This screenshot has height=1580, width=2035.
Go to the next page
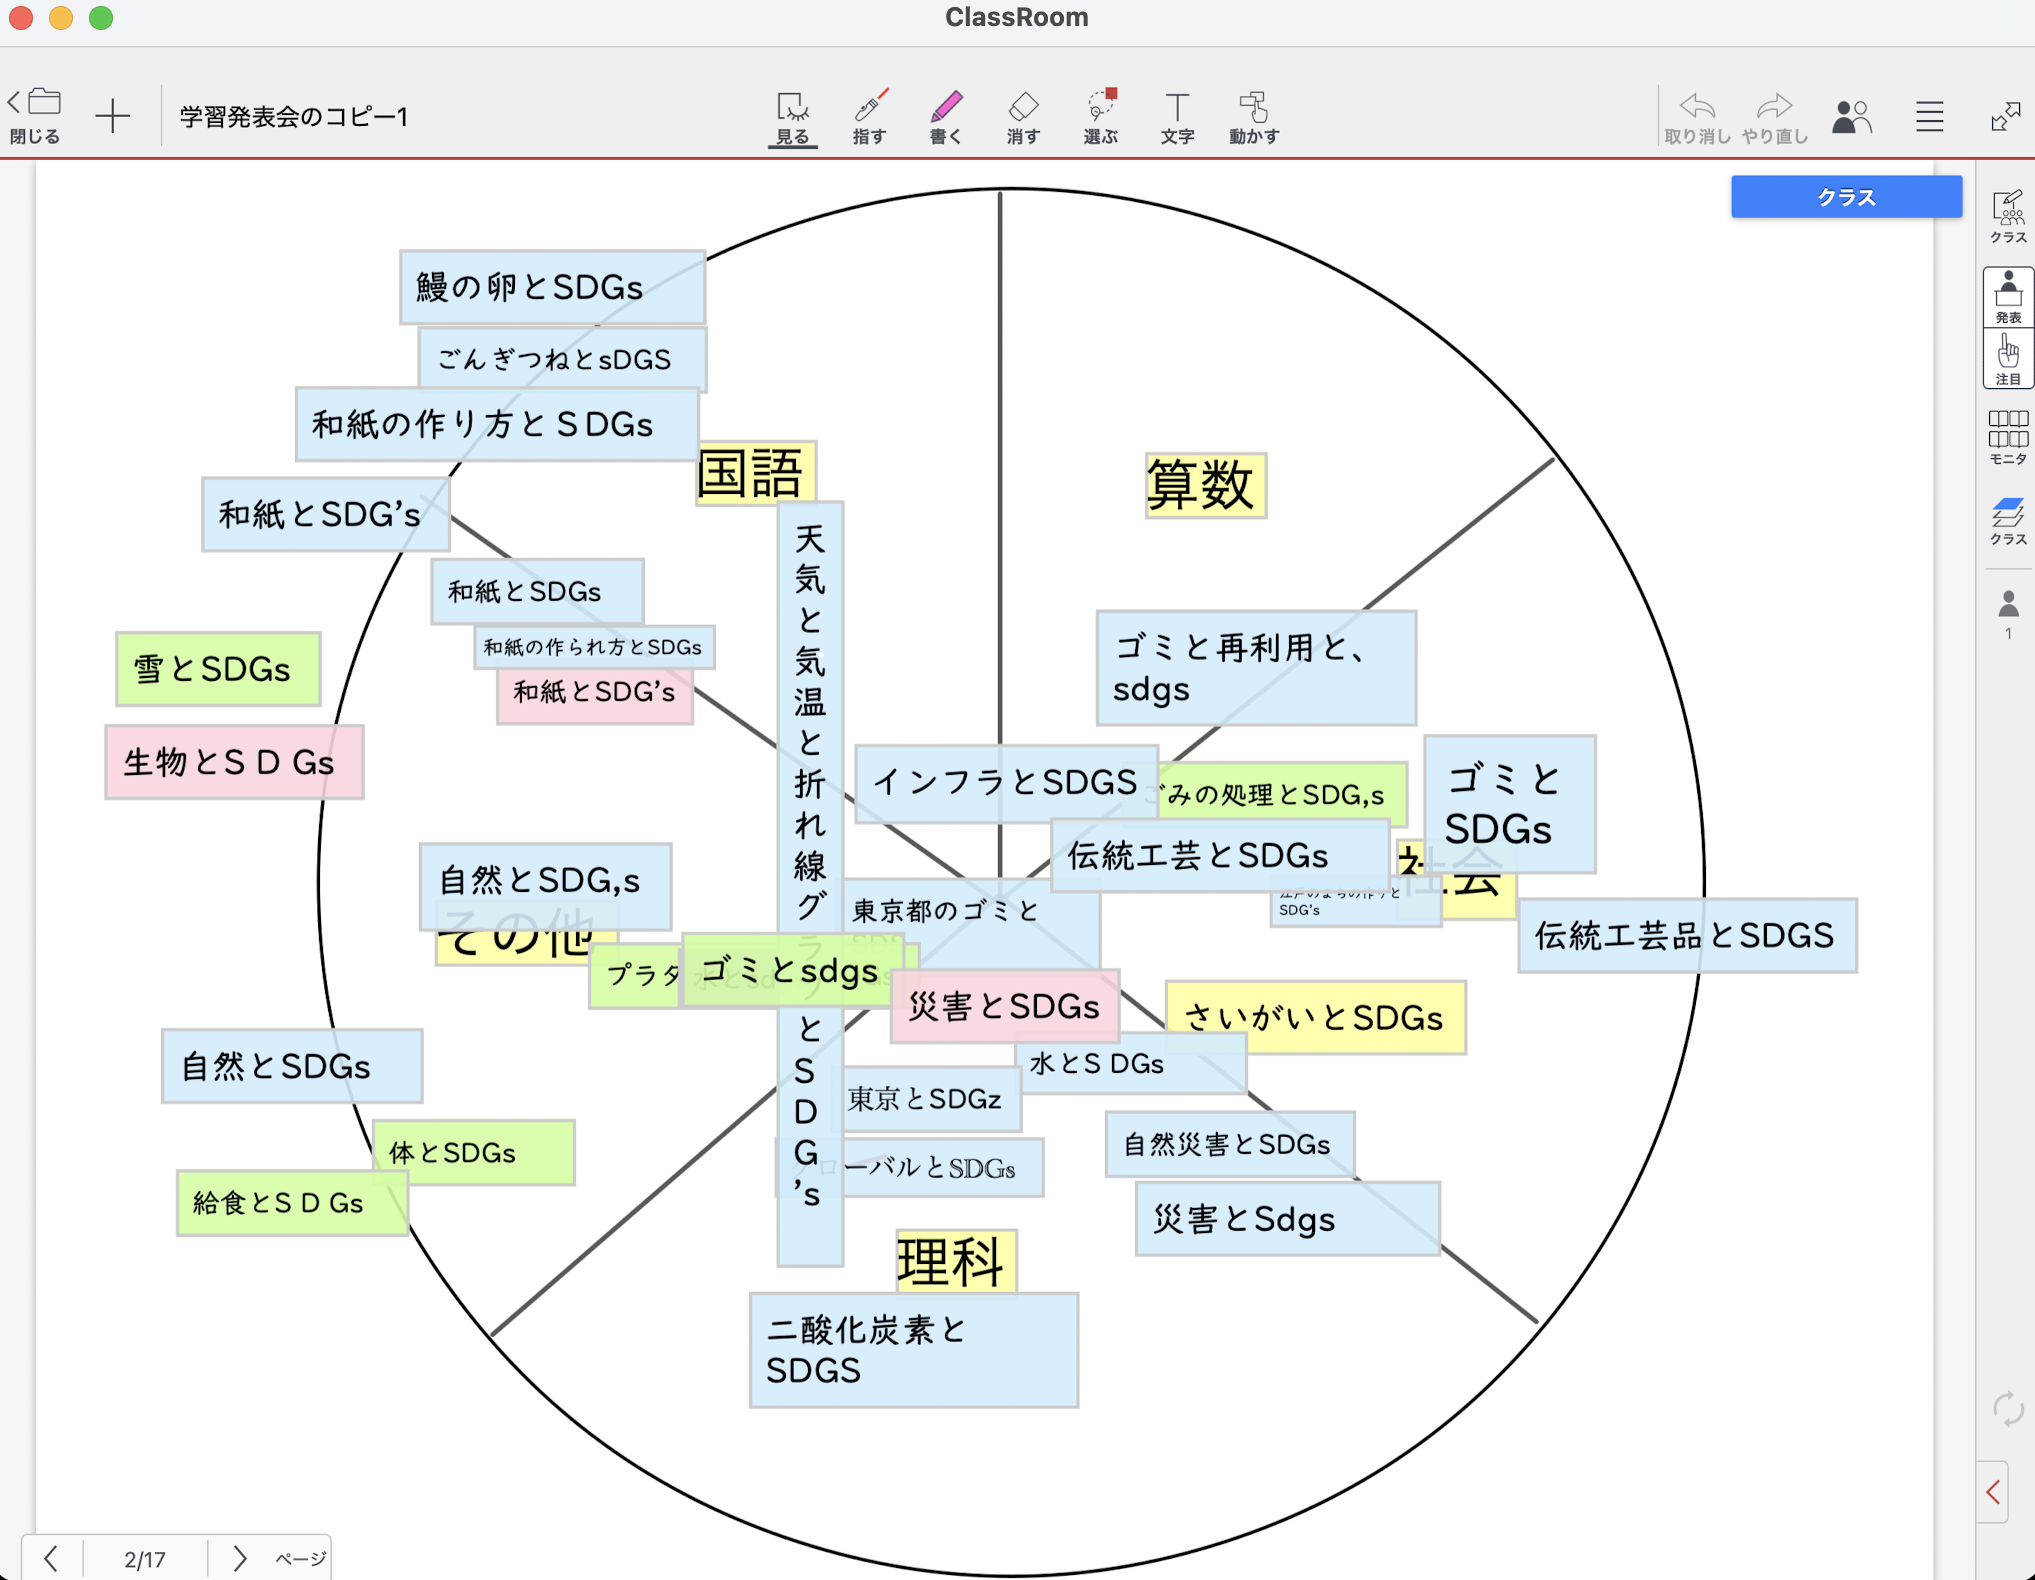coord(239,1558)
